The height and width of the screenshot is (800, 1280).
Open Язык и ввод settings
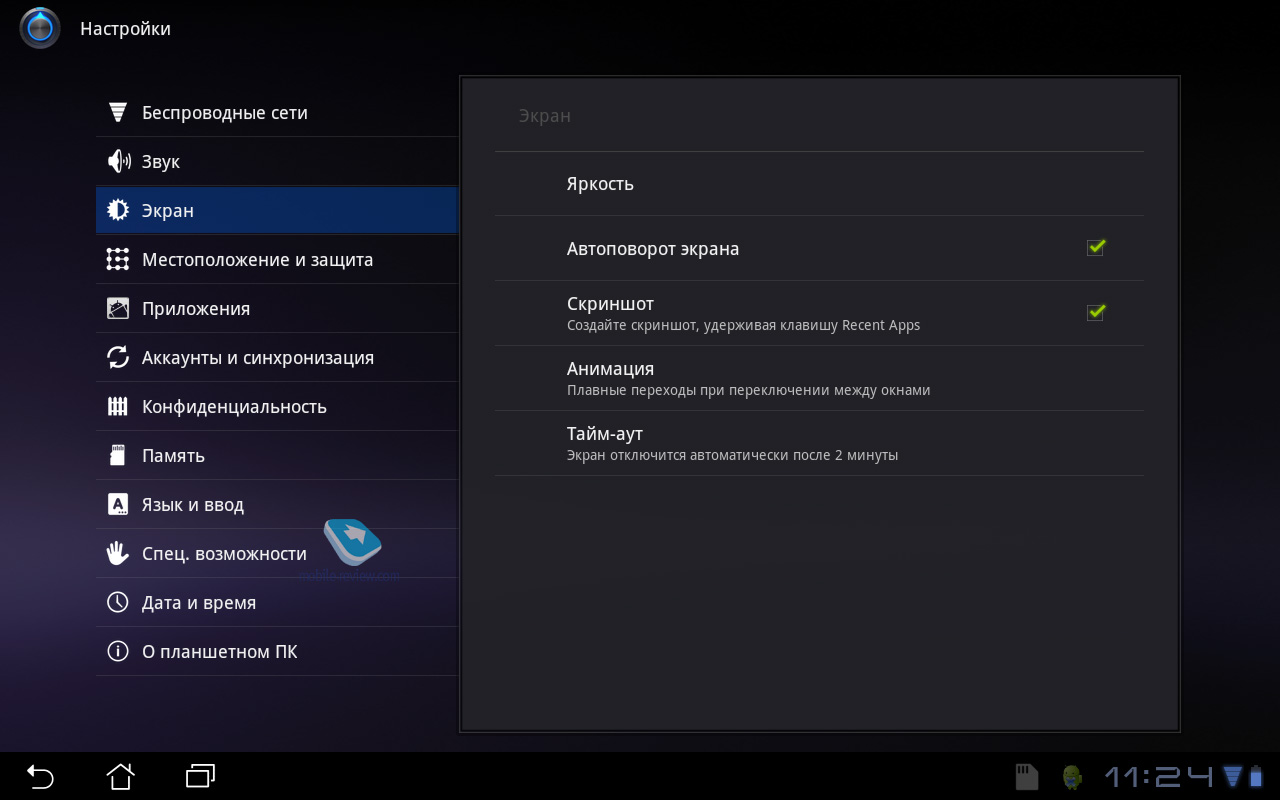tap(193, 504)
